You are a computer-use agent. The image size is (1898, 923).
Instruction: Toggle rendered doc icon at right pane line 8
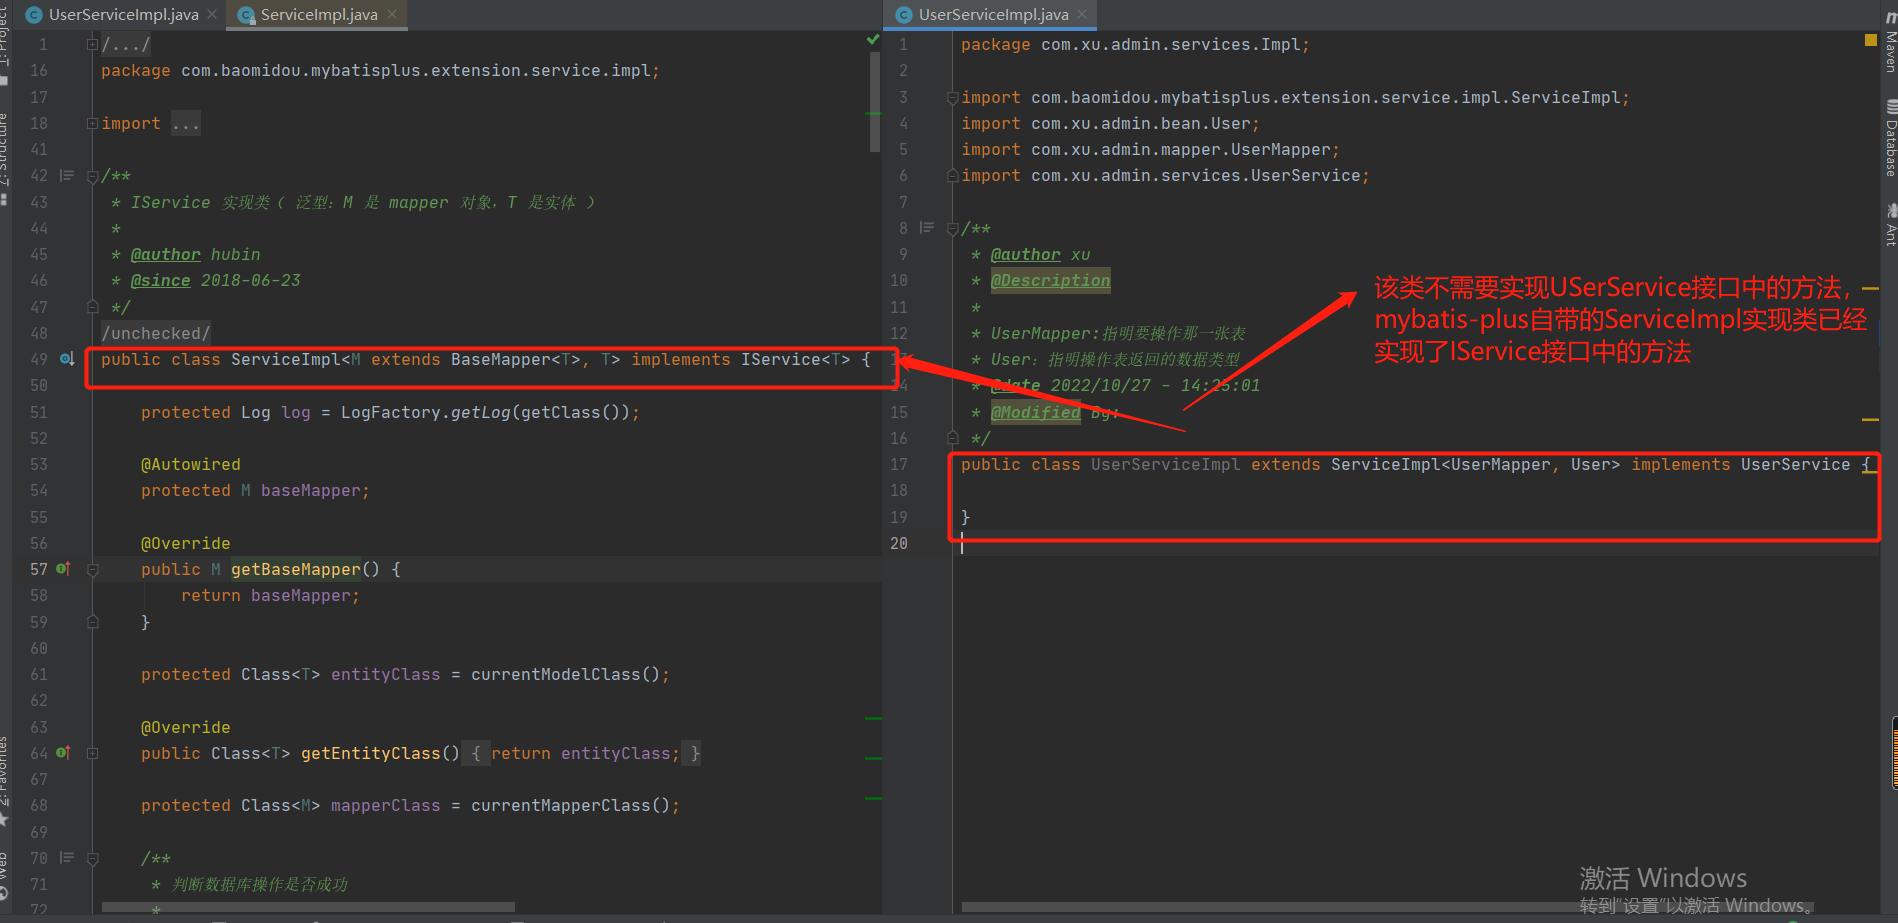click(x=927, y=228)
